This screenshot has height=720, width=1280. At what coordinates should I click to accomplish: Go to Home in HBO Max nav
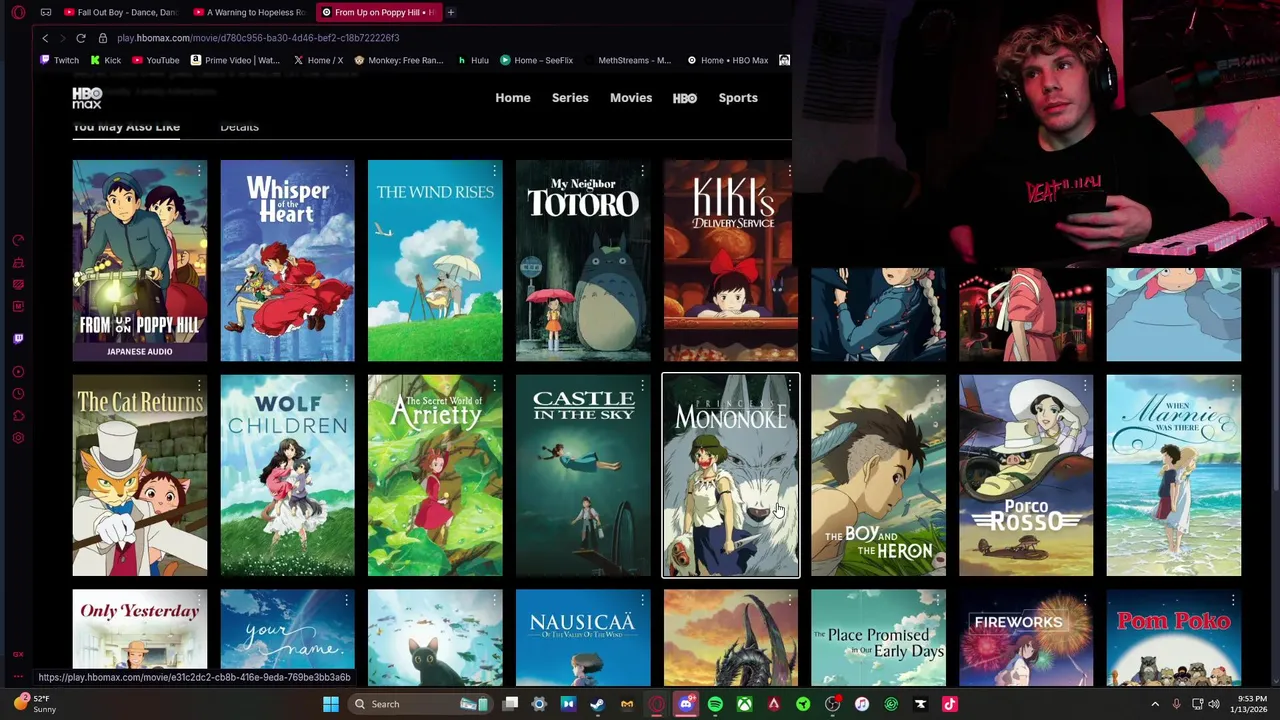click(513, 98)
